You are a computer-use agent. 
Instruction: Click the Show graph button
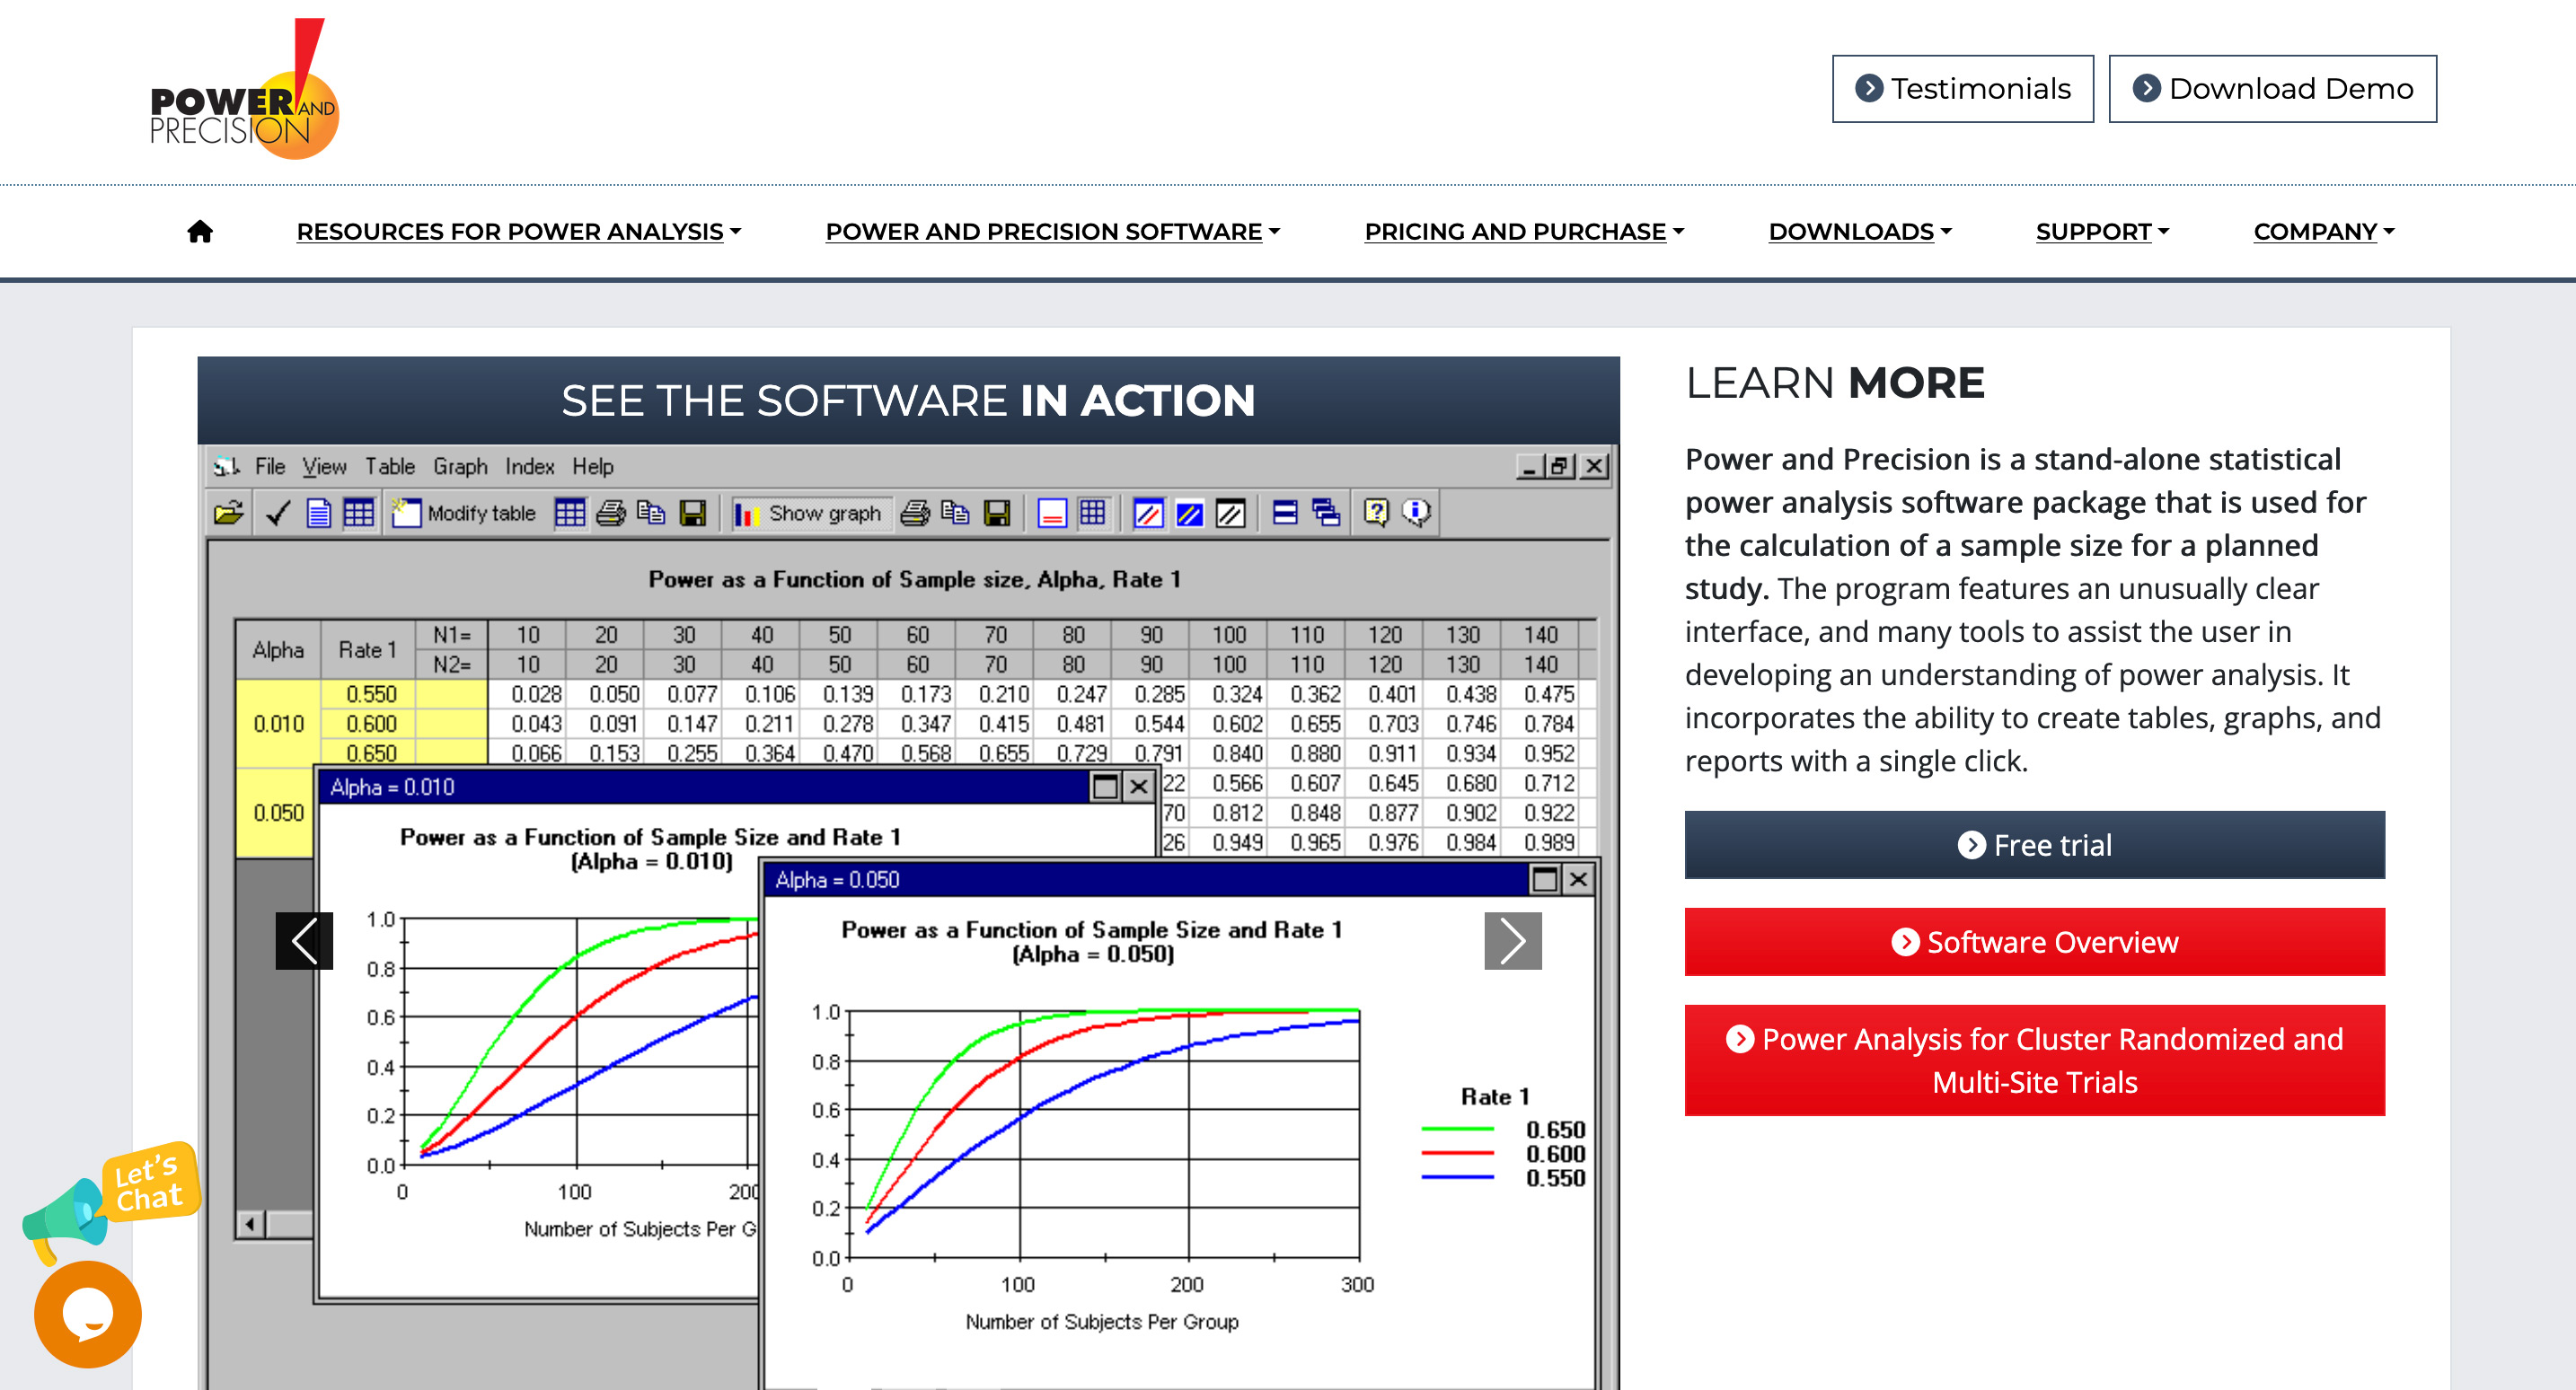[810, 513]
